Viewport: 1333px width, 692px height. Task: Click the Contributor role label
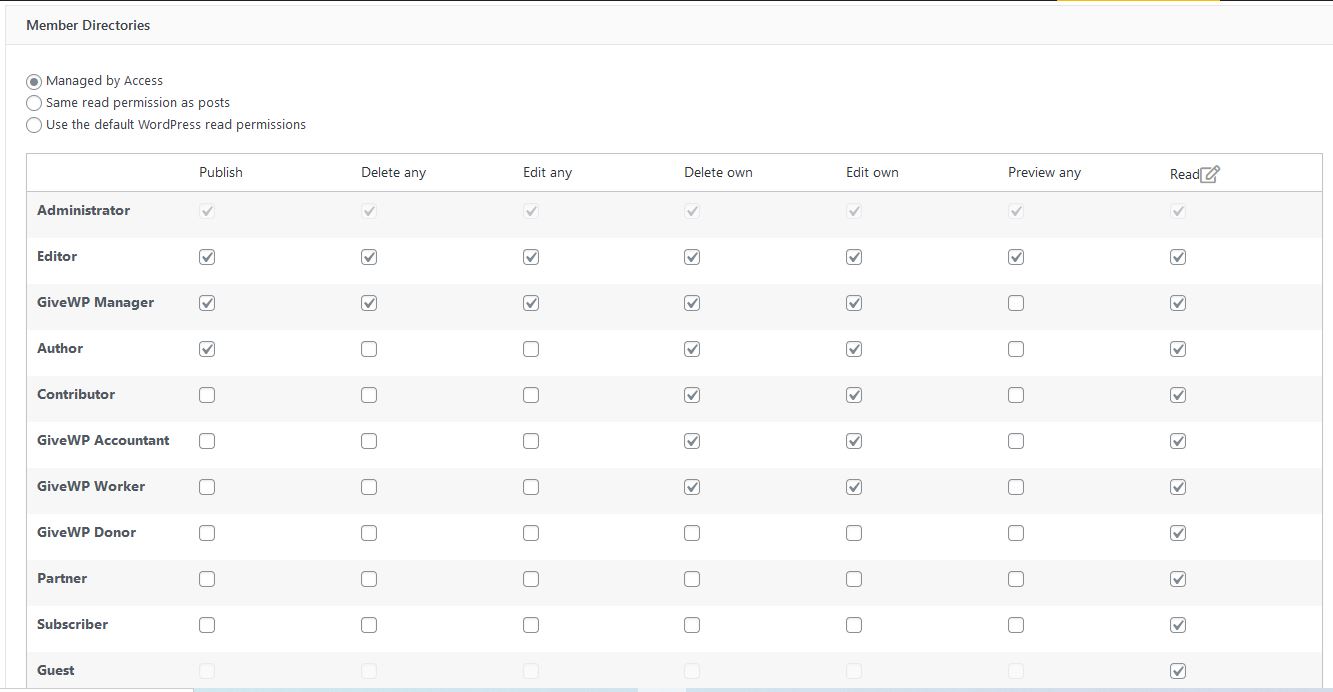coord(76,394)
